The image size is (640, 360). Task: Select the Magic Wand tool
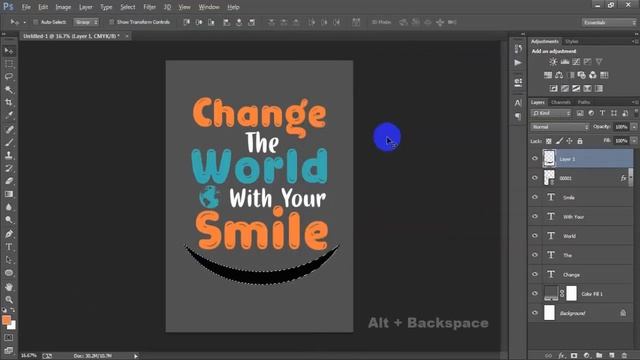coord(9,89)
